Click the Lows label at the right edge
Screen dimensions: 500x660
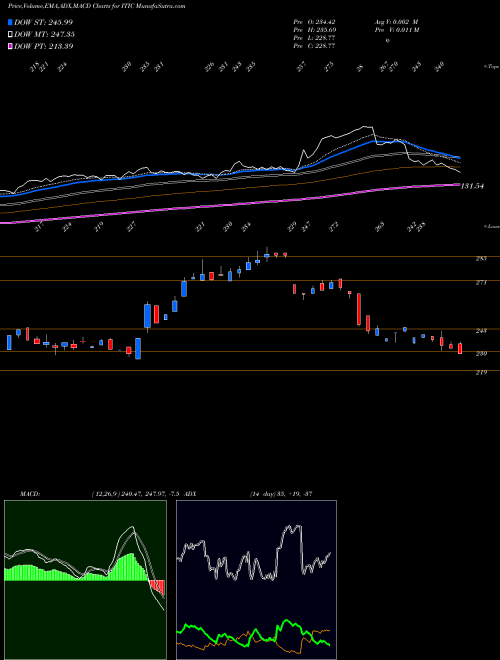pyautogui.click(x=492, y=226)
